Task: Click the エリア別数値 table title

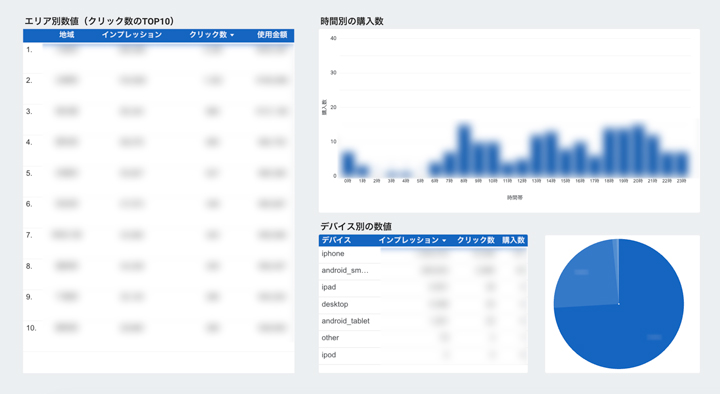Action: (x=99, y=21)
